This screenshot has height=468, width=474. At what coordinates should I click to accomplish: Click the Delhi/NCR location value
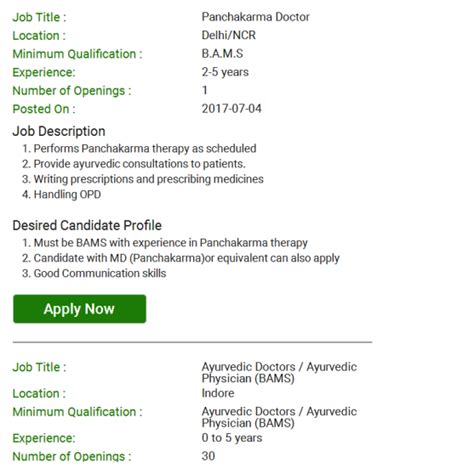(228, 35)
